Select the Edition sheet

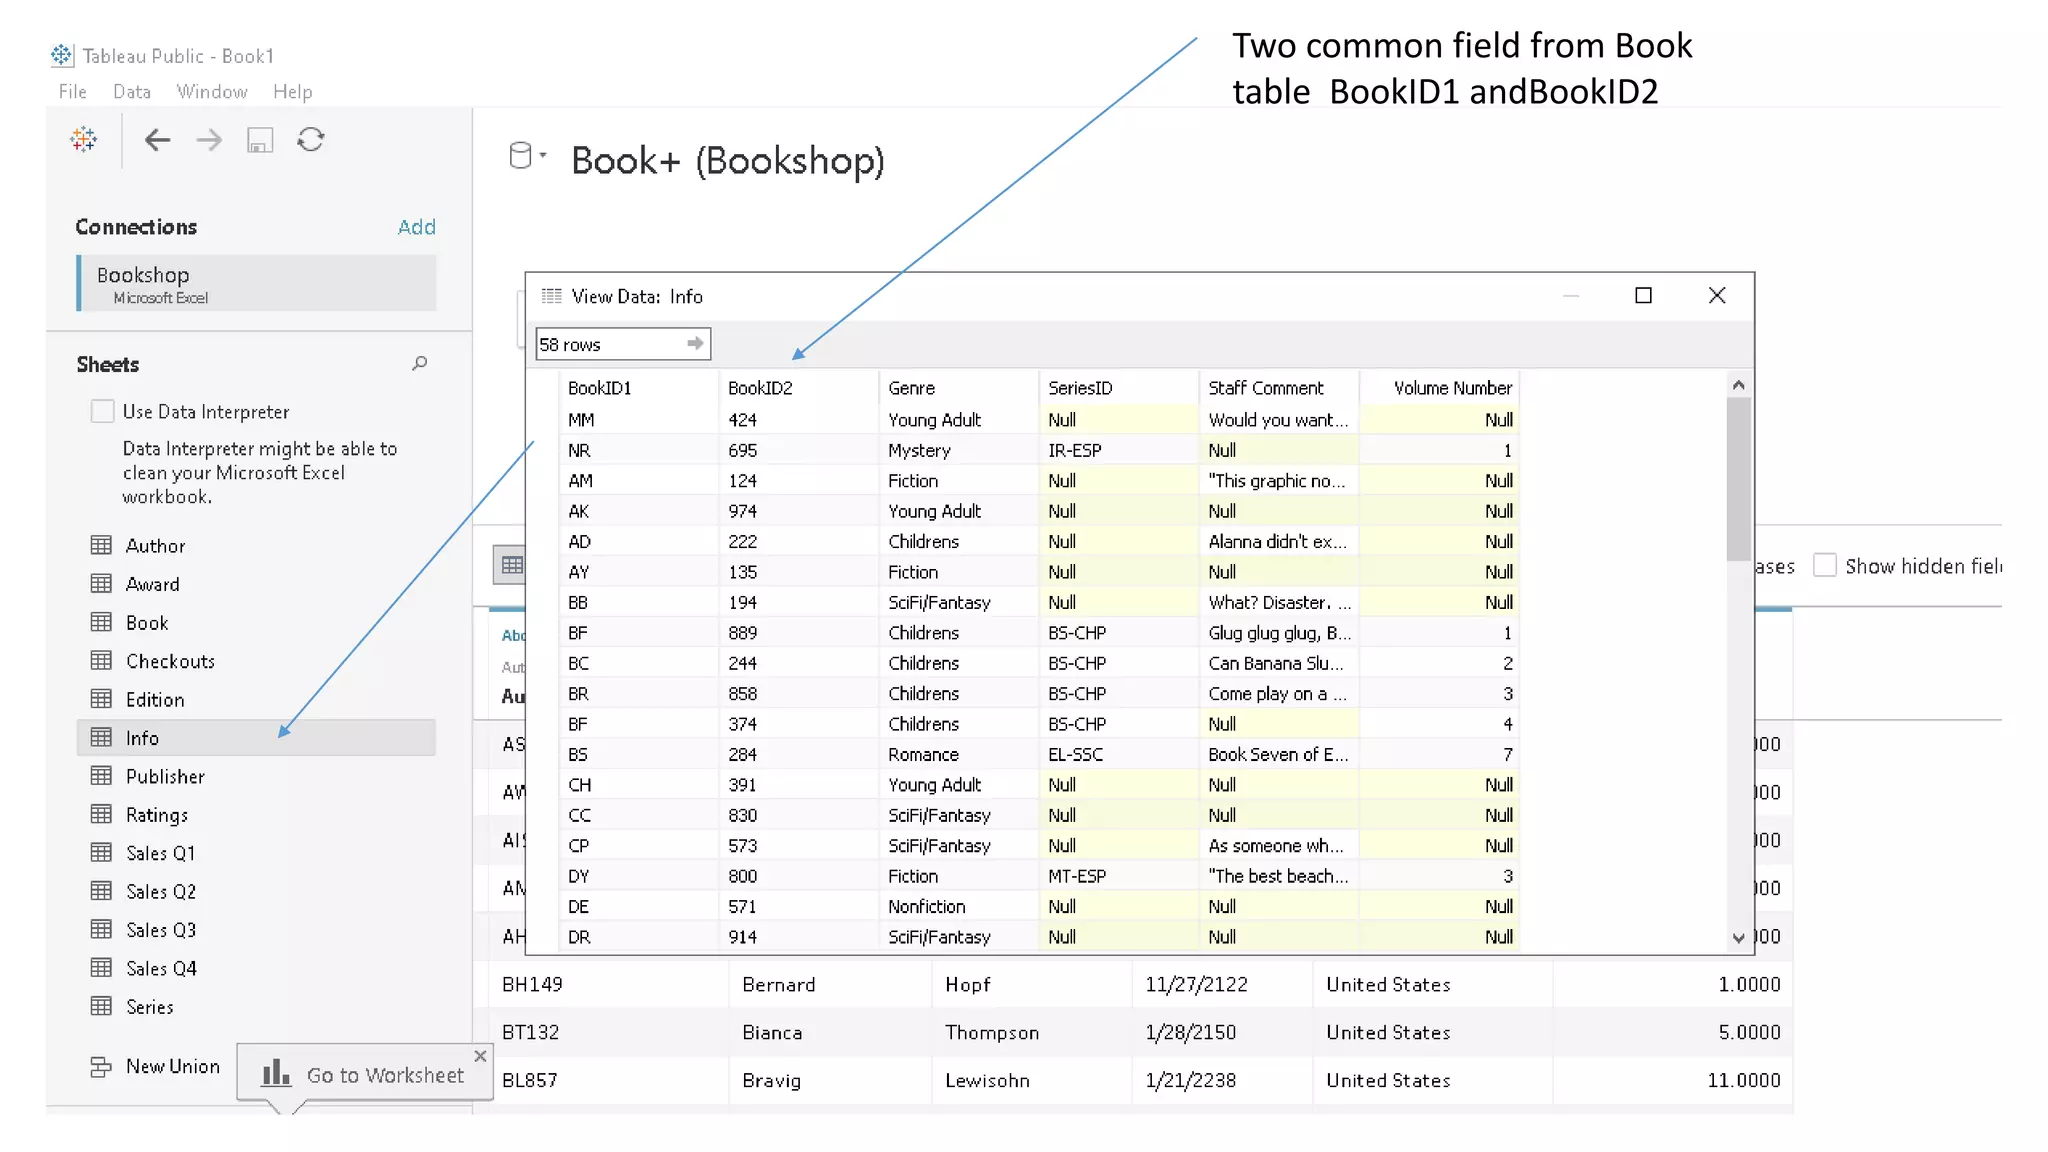coord(155,699)
